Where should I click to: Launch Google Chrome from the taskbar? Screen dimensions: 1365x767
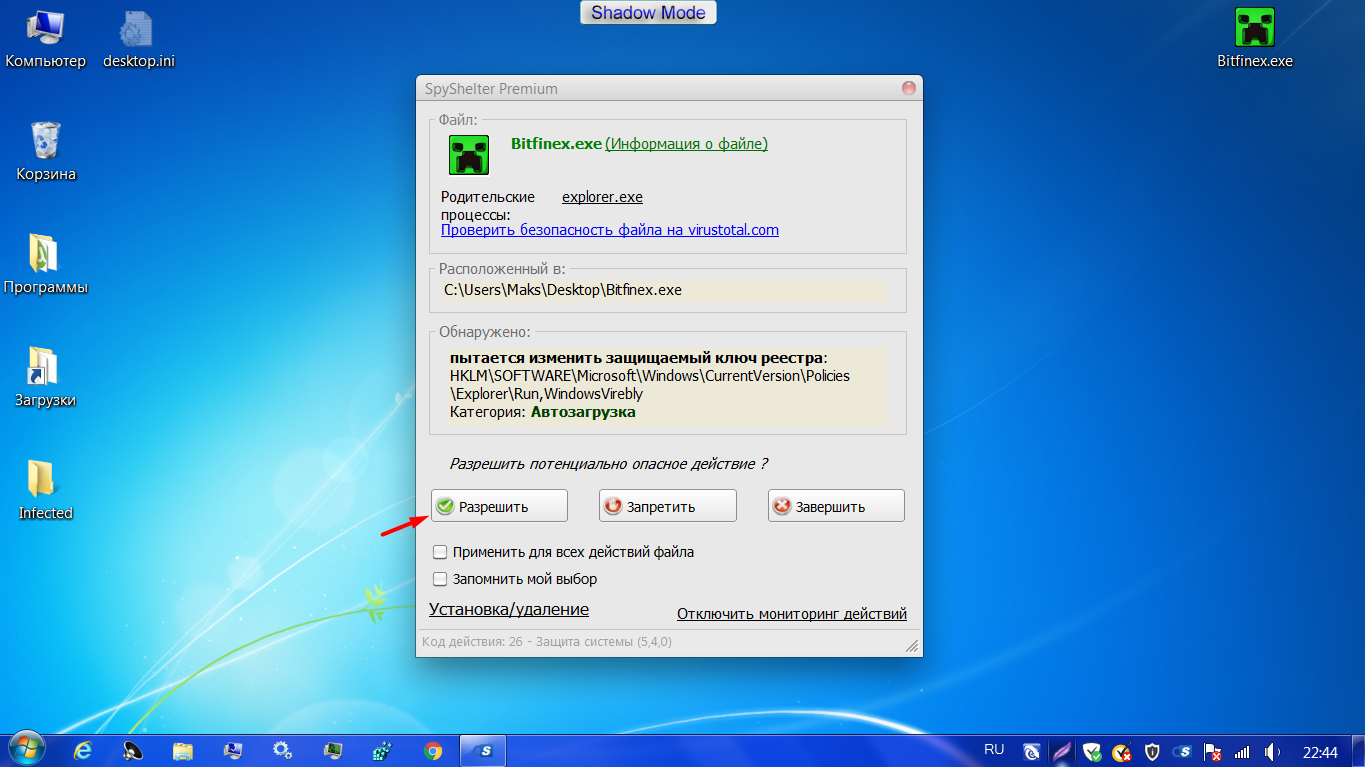point(433,751)
